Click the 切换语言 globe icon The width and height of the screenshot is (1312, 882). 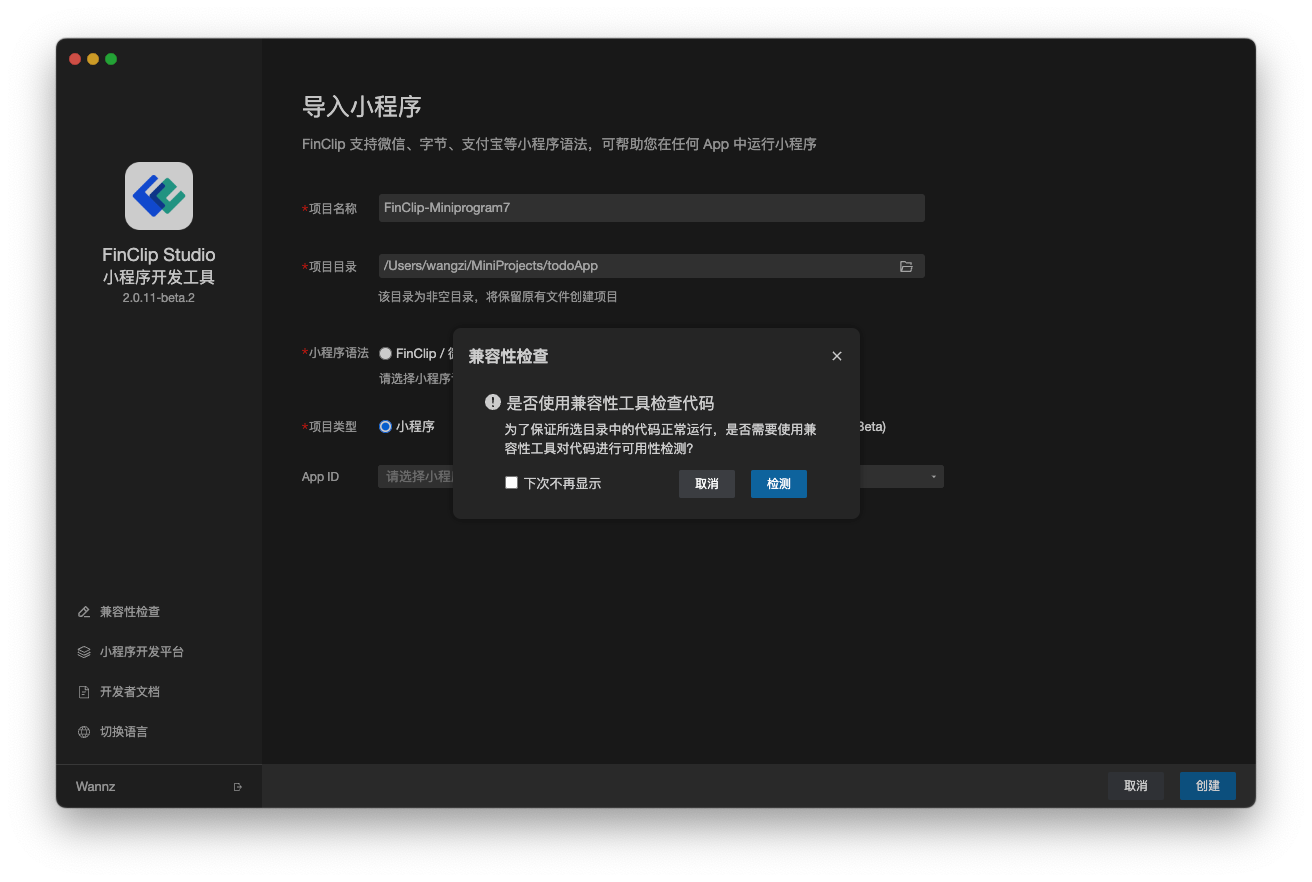pos(83,731)
